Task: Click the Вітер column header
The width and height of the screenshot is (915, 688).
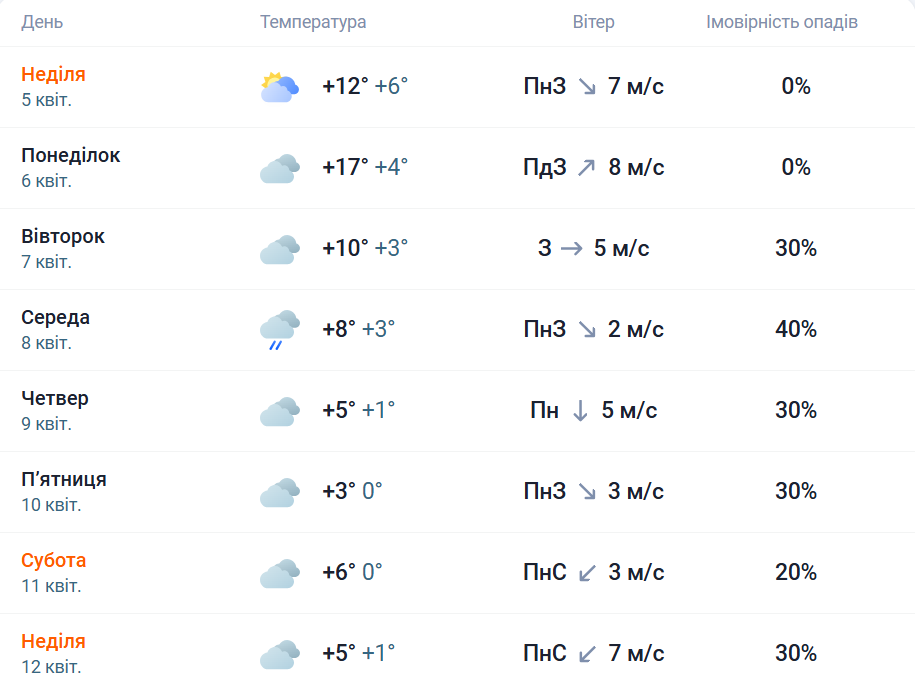Action: (x=594, y=22)
